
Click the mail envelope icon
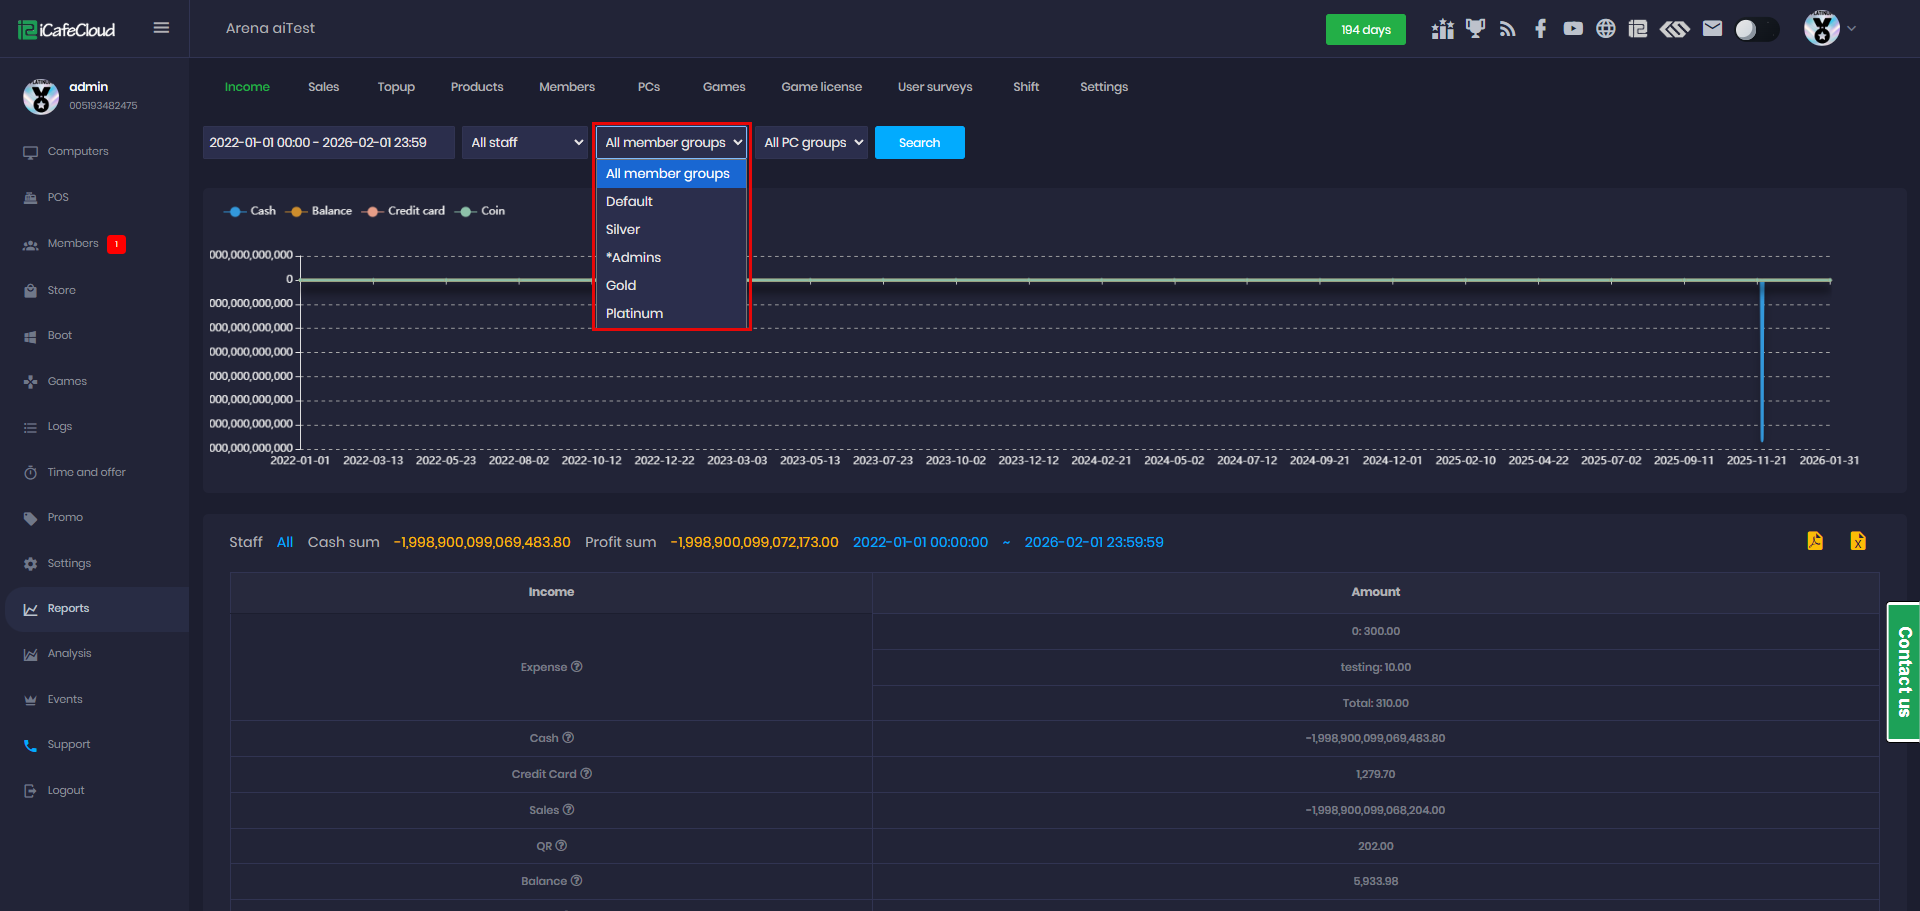pos(1712,29)
